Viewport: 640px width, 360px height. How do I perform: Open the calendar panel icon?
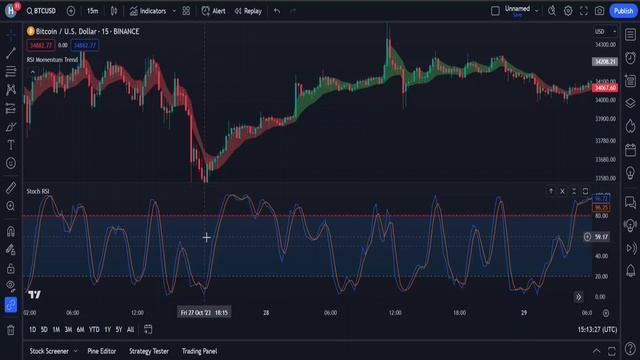pyautogui.click(x=630, y=150)
